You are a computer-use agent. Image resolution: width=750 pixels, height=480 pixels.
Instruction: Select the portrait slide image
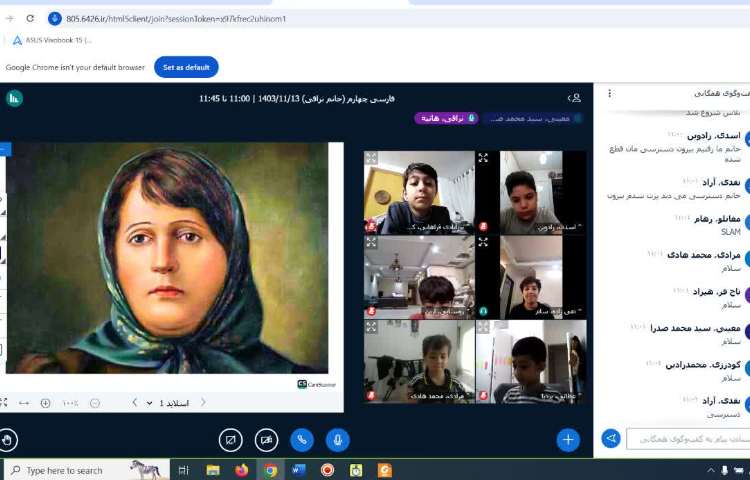pos(167,258)
